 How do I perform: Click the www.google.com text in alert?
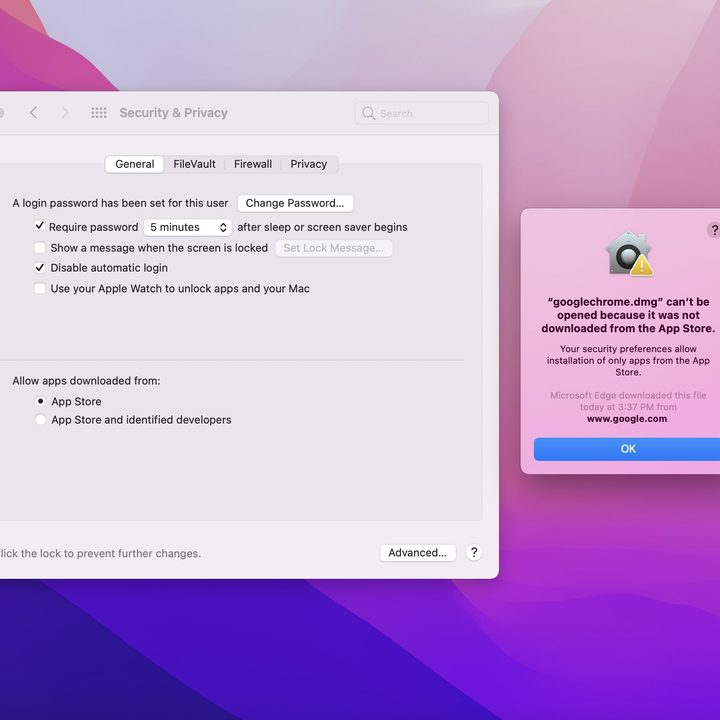627,419
